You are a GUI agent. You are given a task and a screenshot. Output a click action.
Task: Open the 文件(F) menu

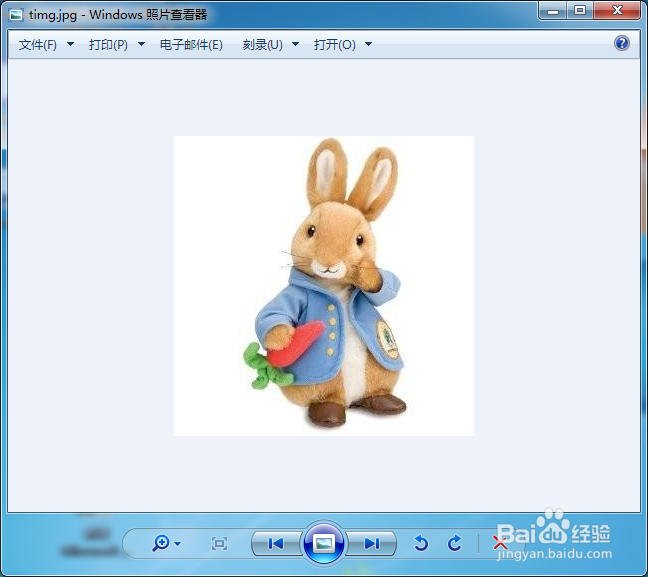pyautogui.click(x=38, y=44)
